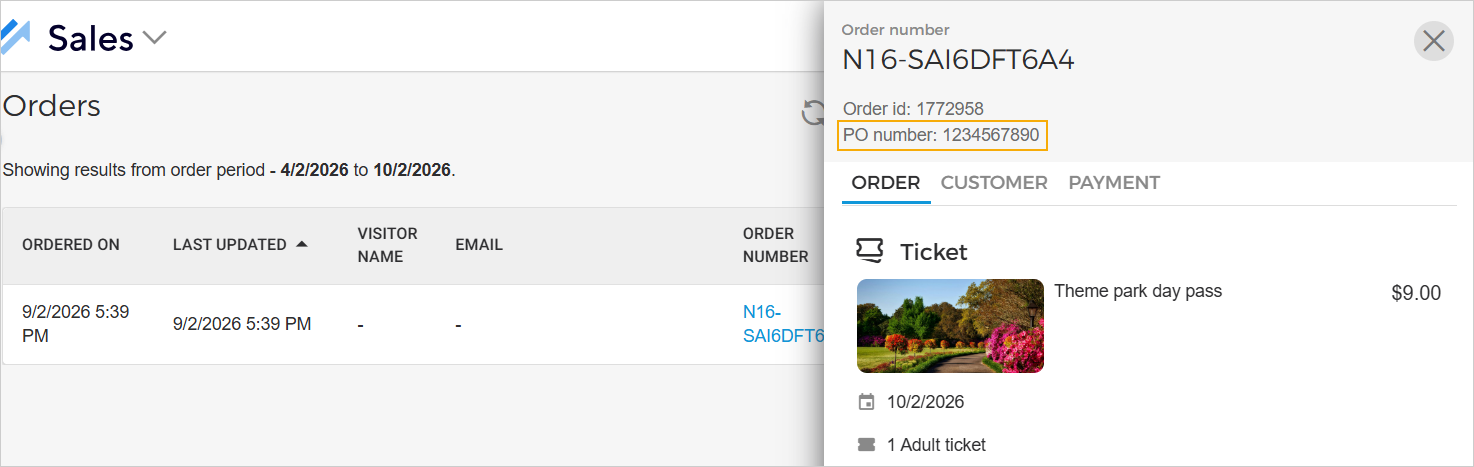
Task: Click the VISITOR NAME column header
Action: [x=387, y=245]
